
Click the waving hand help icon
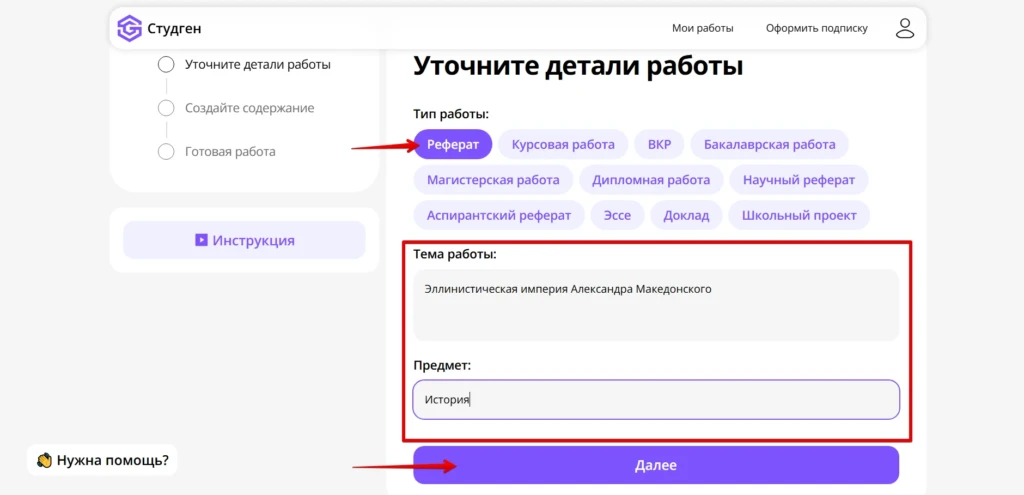click(44, 460)
